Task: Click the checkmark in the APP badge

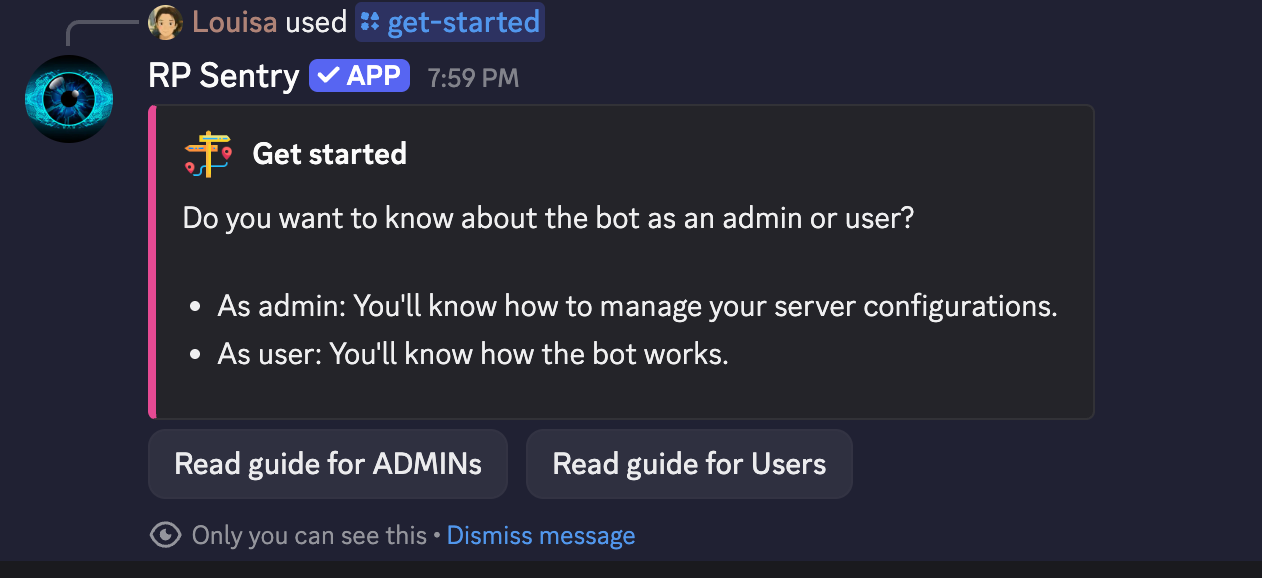Action: [x=328, y=76]
